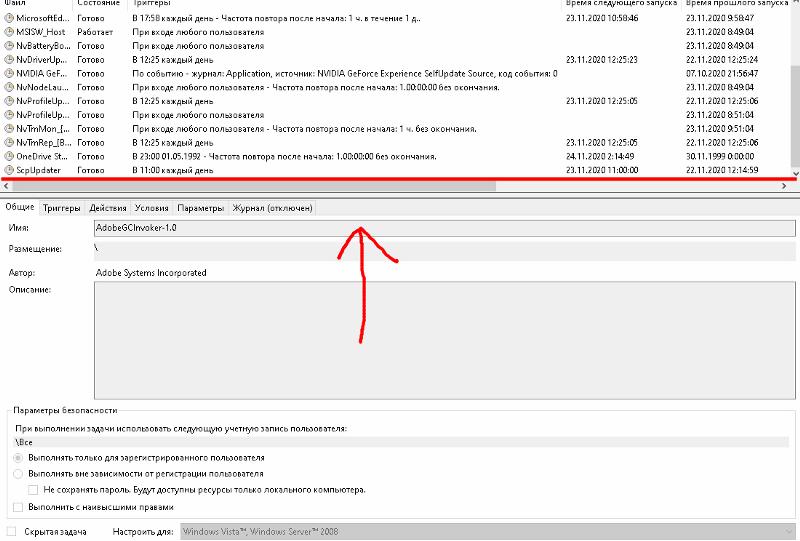The height and width of the screenshot is (541, 800).
Task: Select the MSISW_Host task name
Action: [41, 32]
